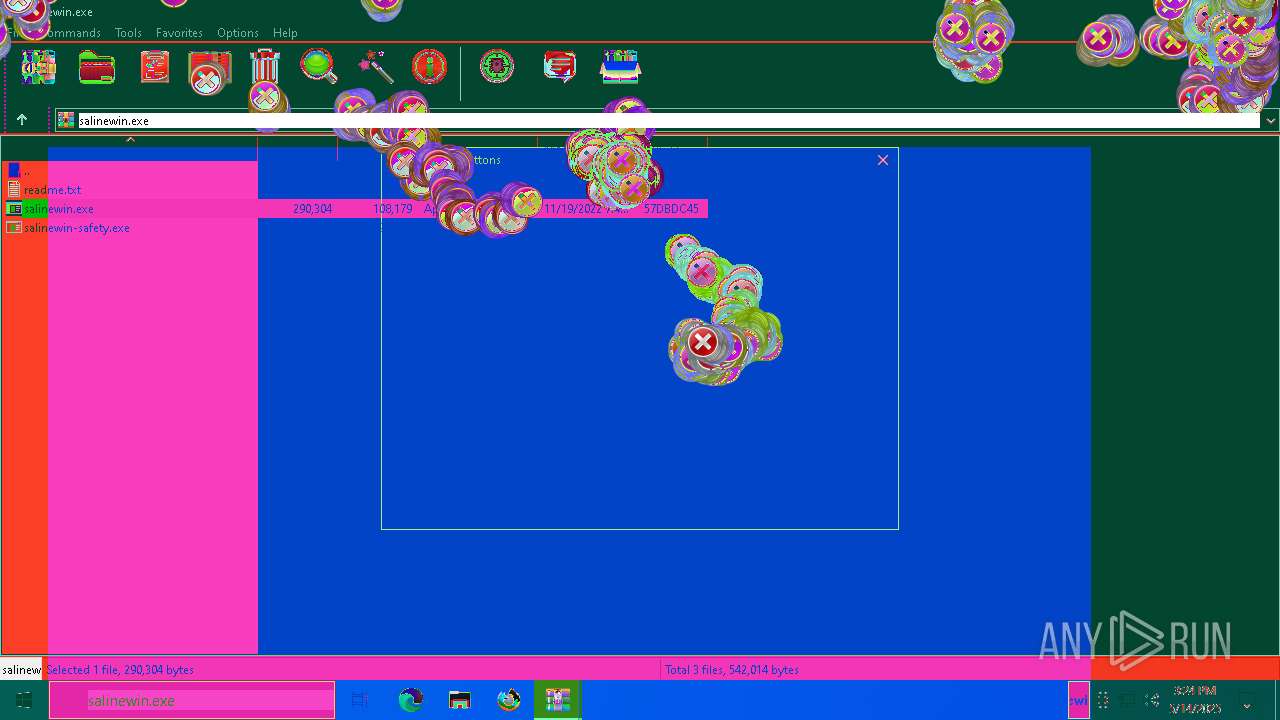
Task: Open the Help menu
Action: tap(285, 33)
